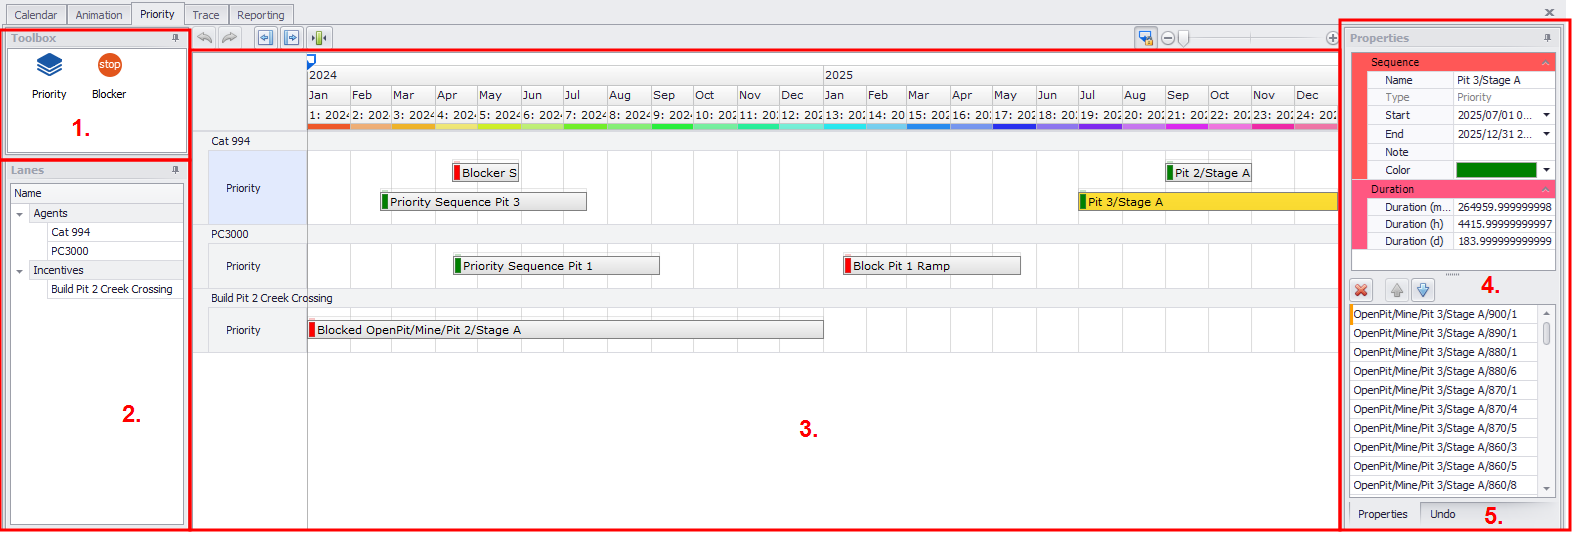This screenshot has height=540, width=1580.
Task: Select list item Pit 3/Stage A/870/1
Action: (x=1444, y=390)
